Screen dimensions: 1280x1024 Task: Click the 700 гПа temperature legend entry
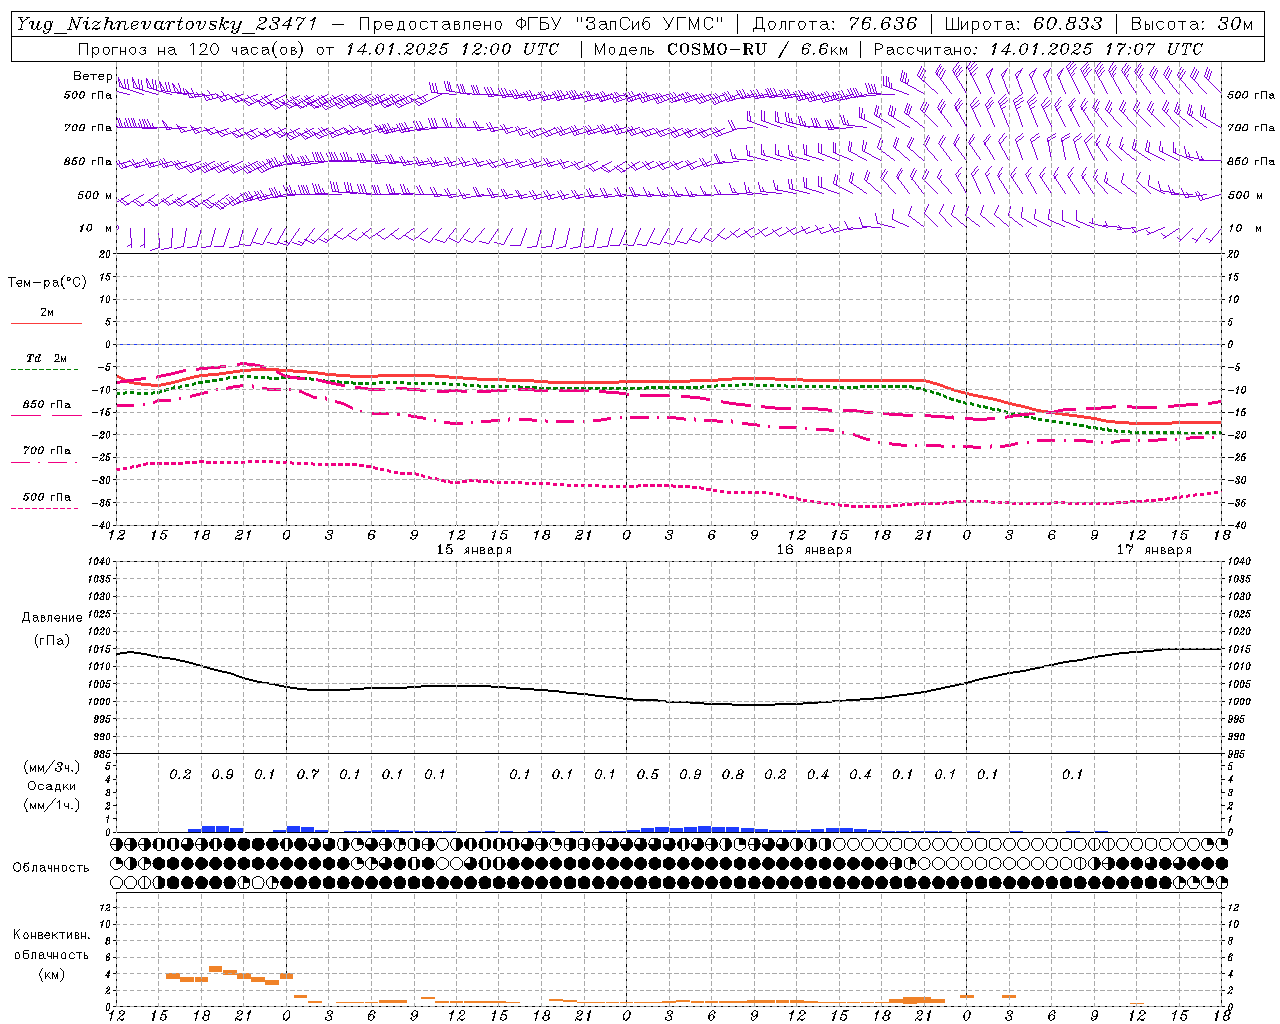47,451
